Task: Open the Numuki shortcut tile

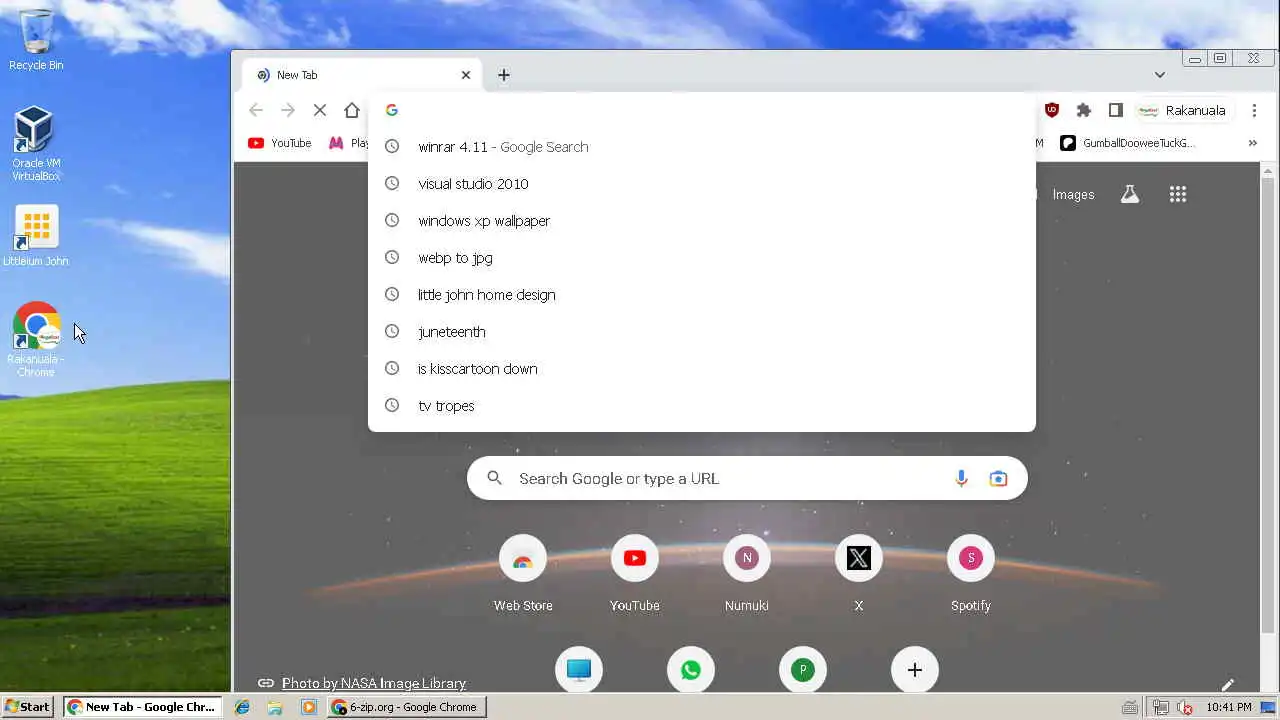Action: pos(747,574)
